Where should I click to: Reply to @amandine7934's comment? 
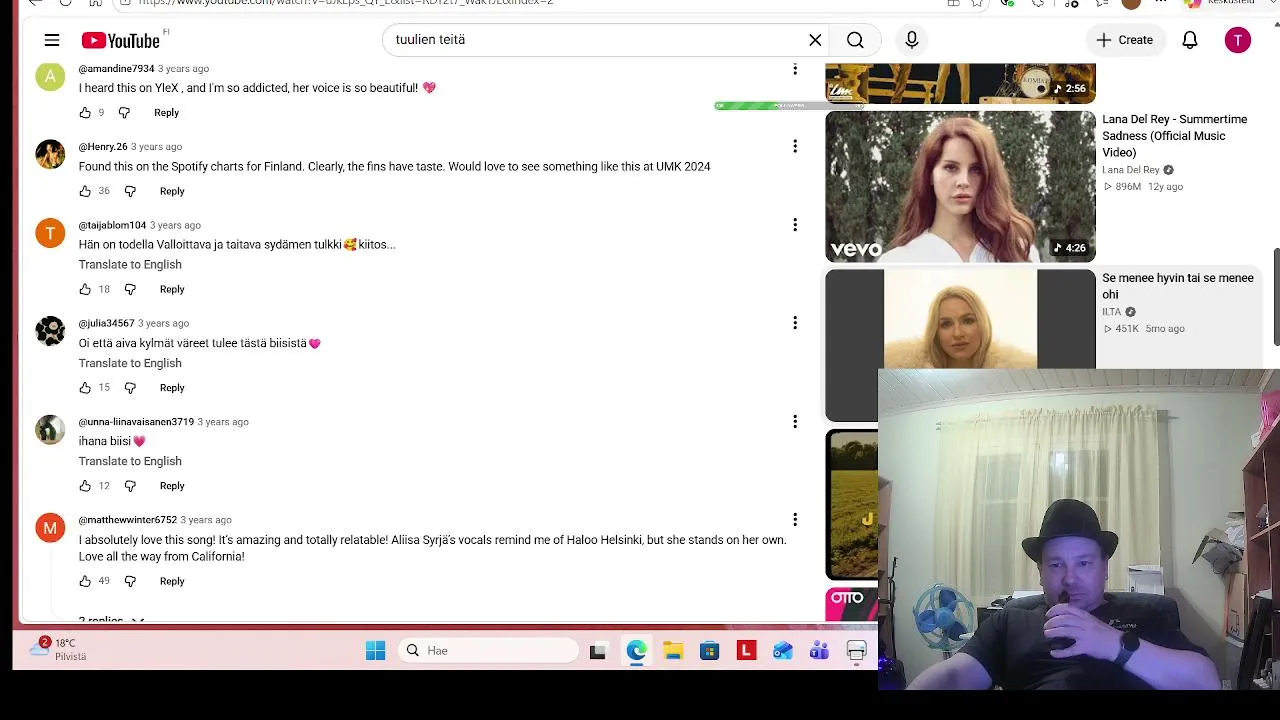[166, 113]
